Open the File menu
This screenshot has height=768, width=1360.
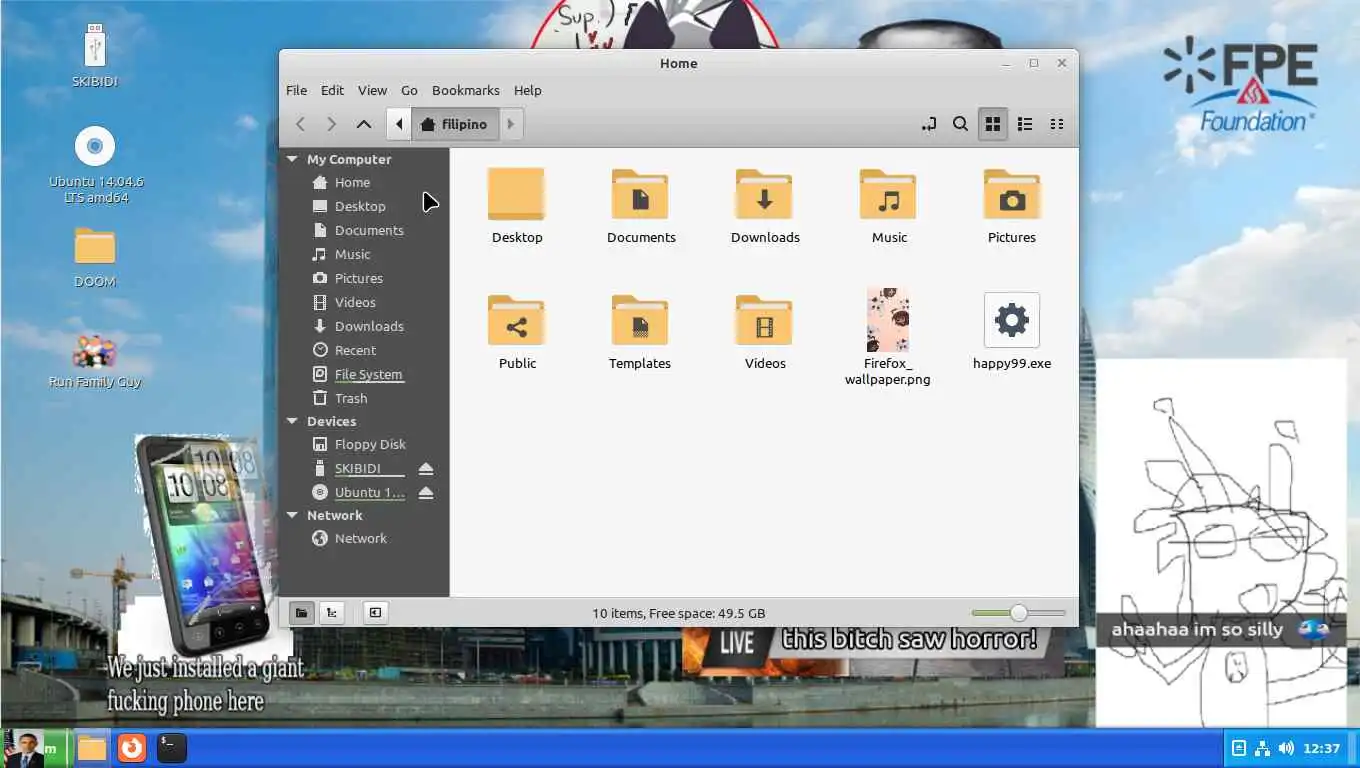tap(297, 90)
